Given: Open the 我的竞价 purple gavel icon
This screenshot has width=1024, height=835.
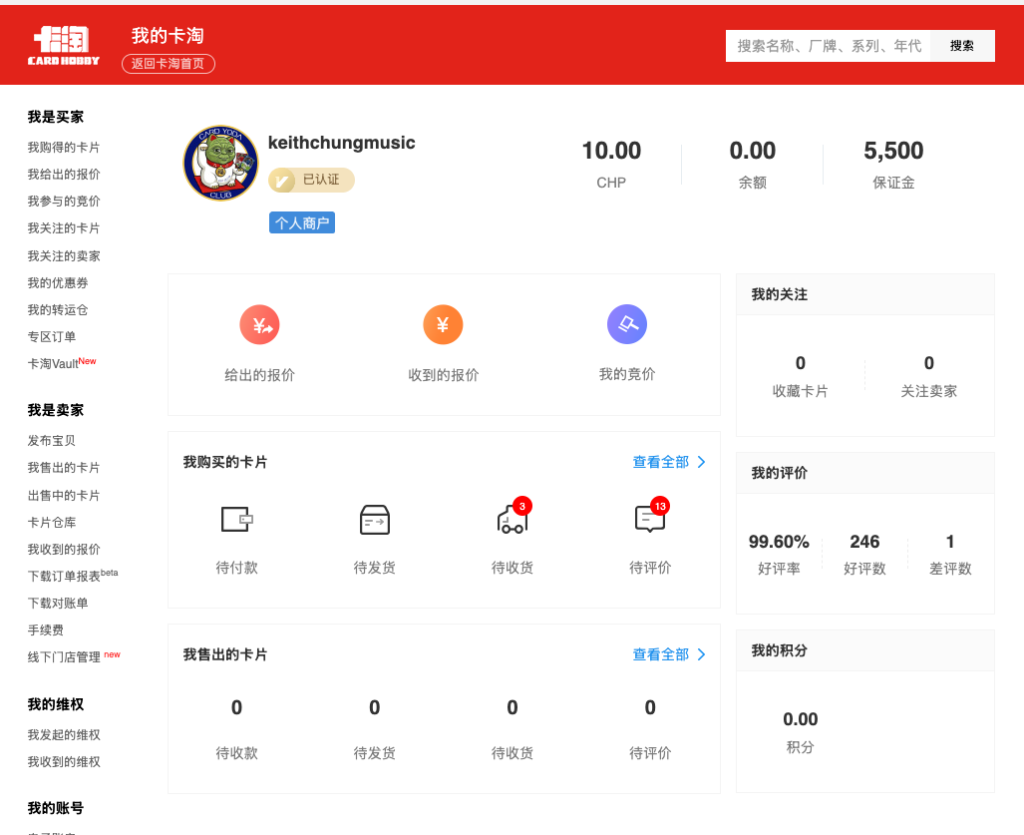Looking at the screenshot, I should pos(627,325).
